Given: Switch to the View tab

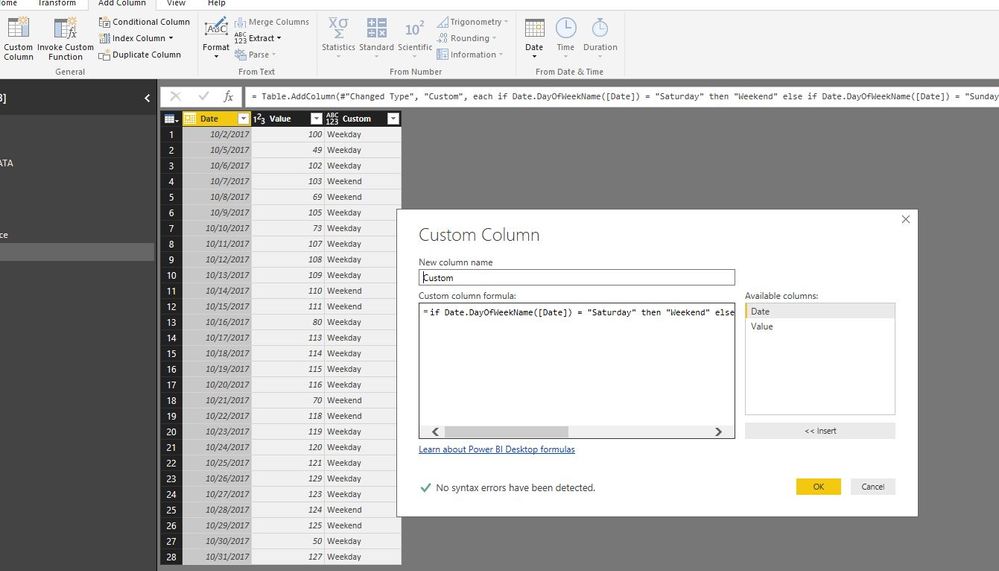Looking at the screenshot, I should point(176,3).
